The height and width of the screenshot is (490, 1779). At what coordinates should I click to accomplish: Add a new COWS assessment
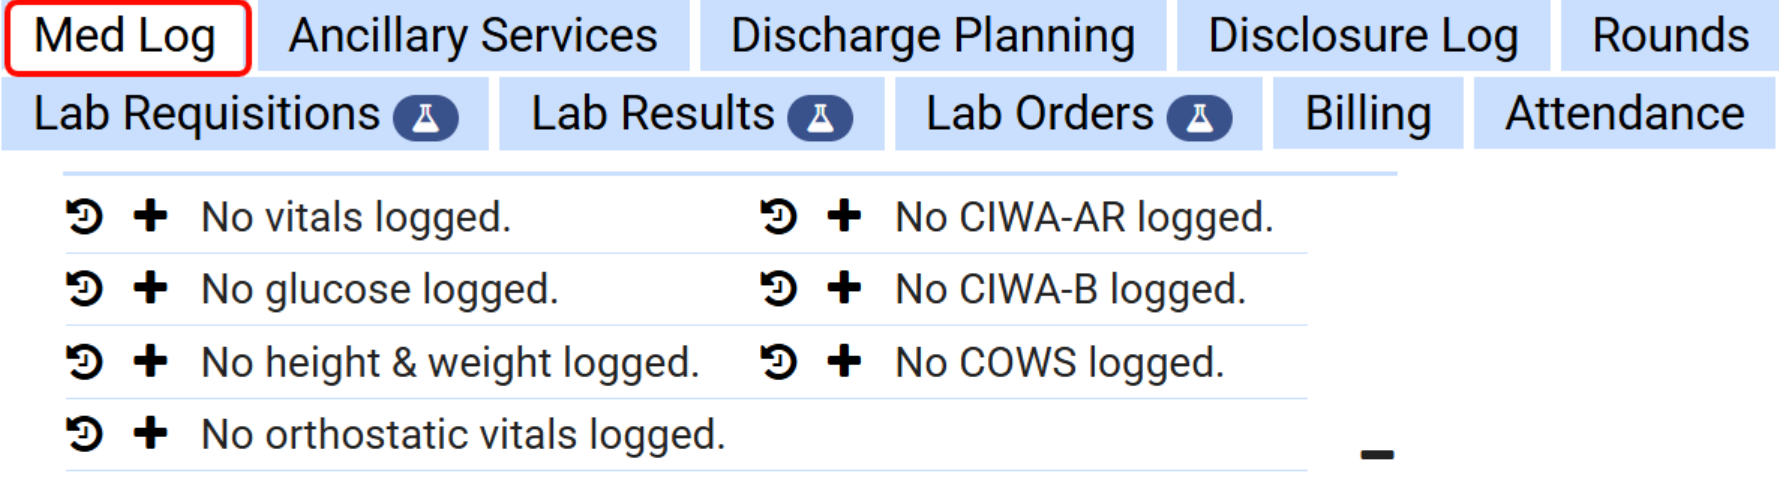point(845,362)
